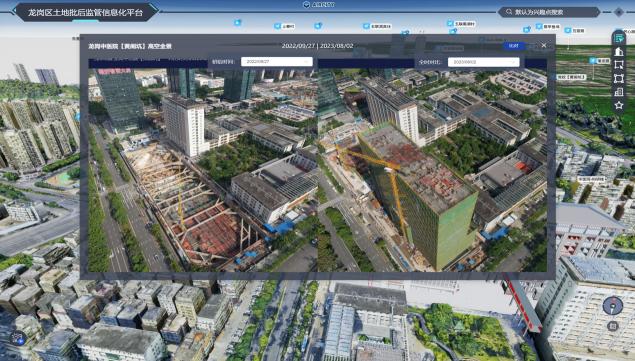Click the search magnifier icon
This screenshot has height=361, width=635.
tap(509, 12)
